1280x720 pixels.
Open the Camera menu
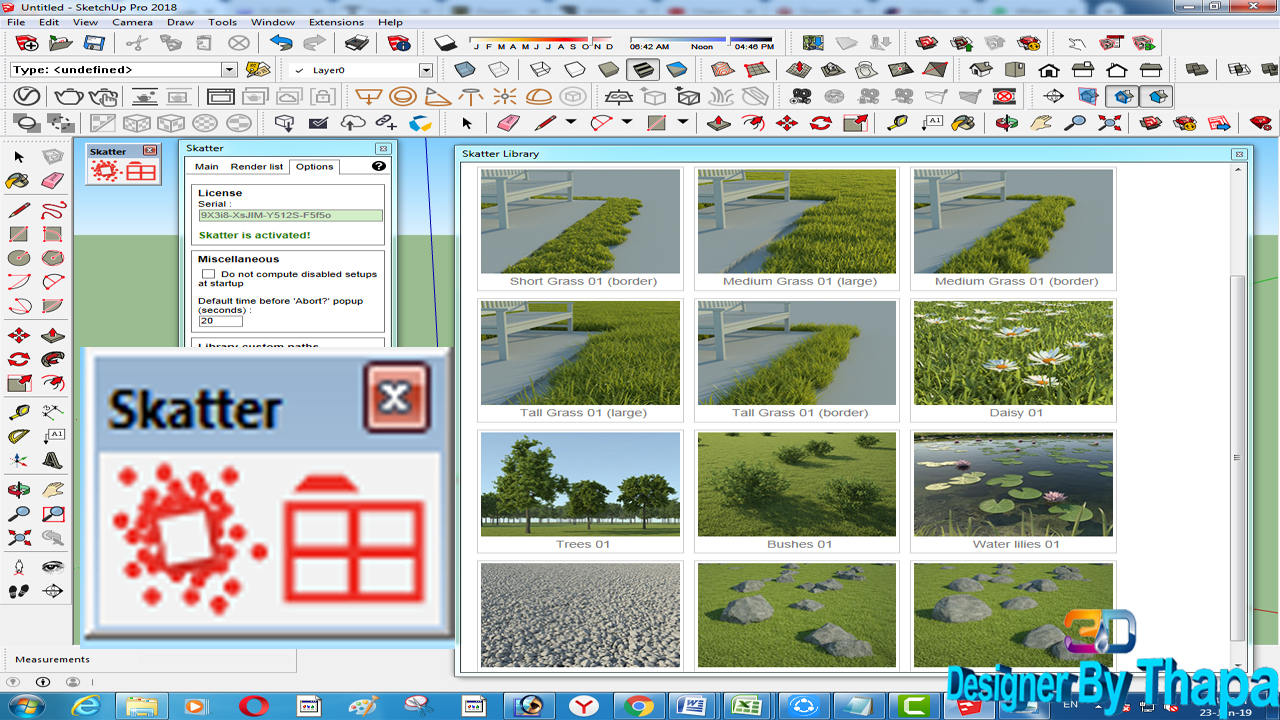pyautogui.click(x=132, y=22)
